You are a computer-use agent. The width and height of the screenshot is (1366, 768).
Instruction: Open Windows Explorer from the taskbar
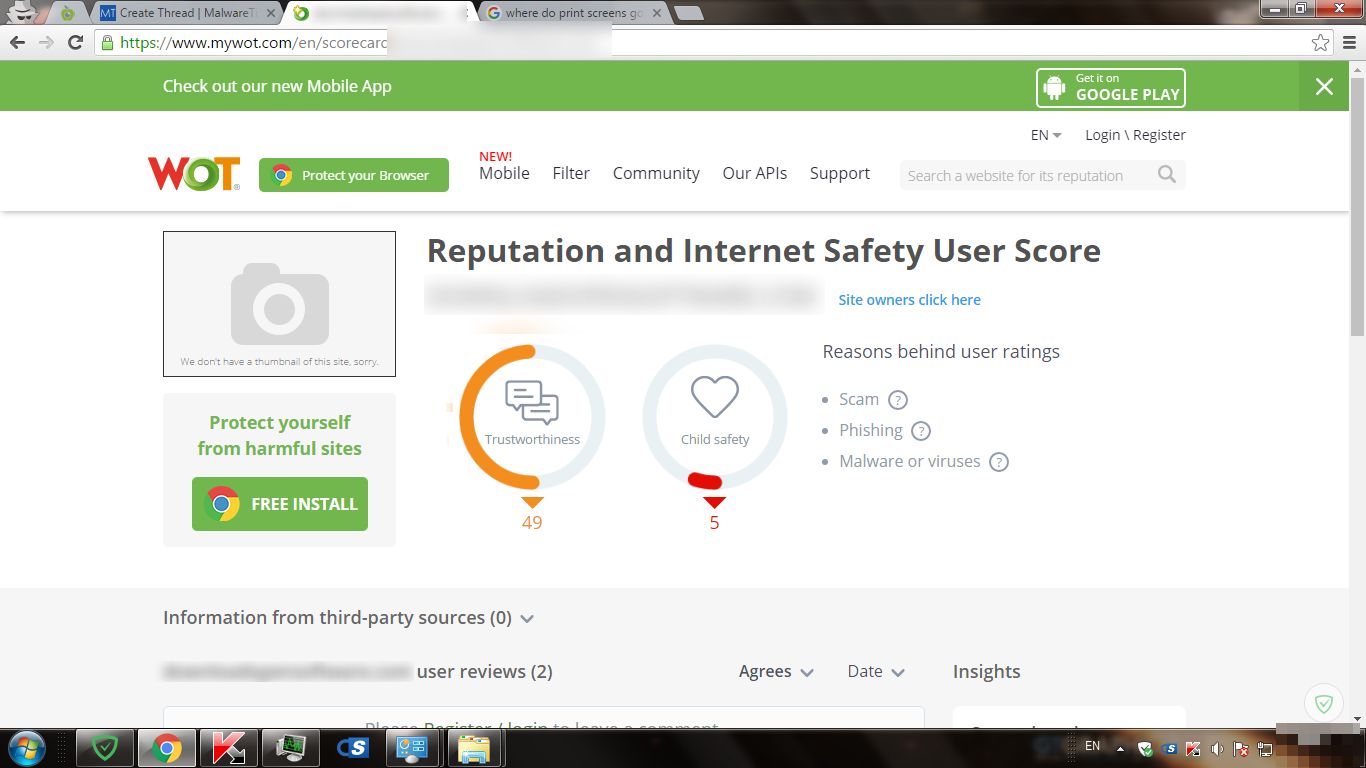coord(473,748)
